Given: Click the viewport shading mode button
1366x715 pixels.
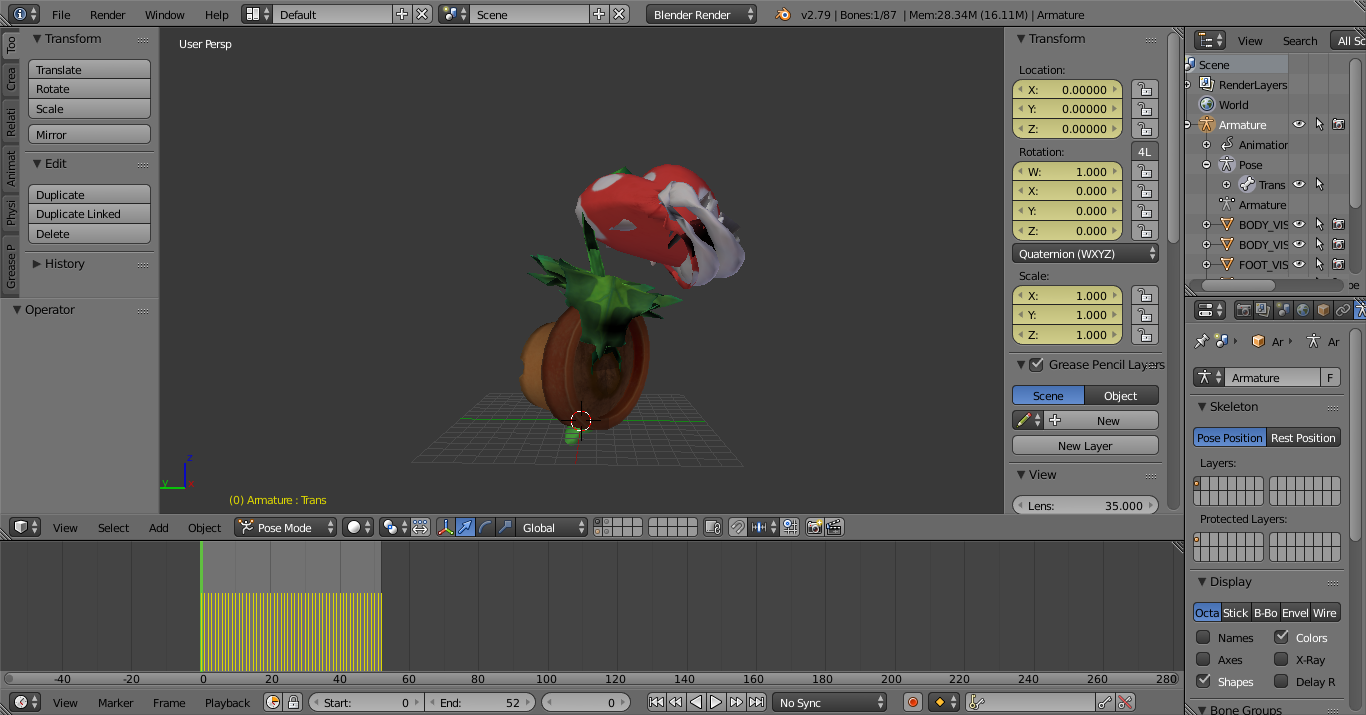Looking at the screenshot, I should pos(357,527).
